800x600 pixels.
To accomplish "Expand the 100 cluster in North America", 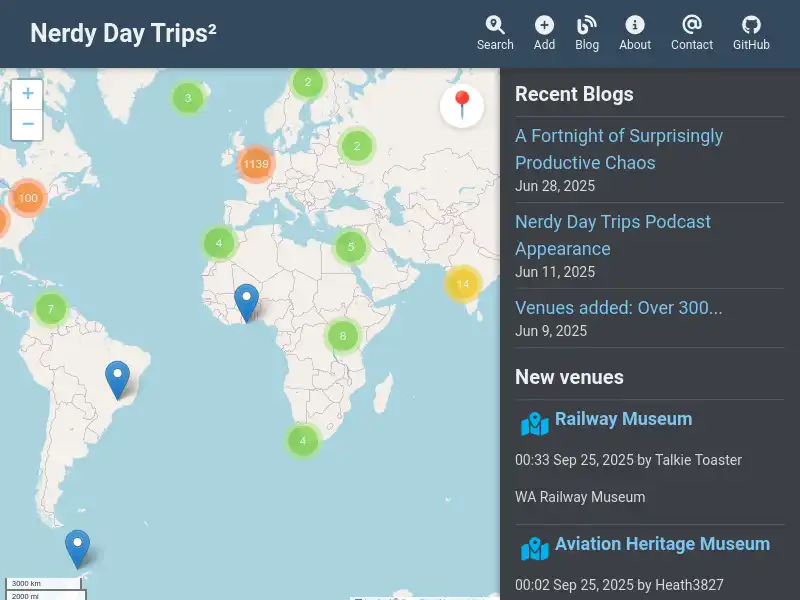I will tap(28, 198).
